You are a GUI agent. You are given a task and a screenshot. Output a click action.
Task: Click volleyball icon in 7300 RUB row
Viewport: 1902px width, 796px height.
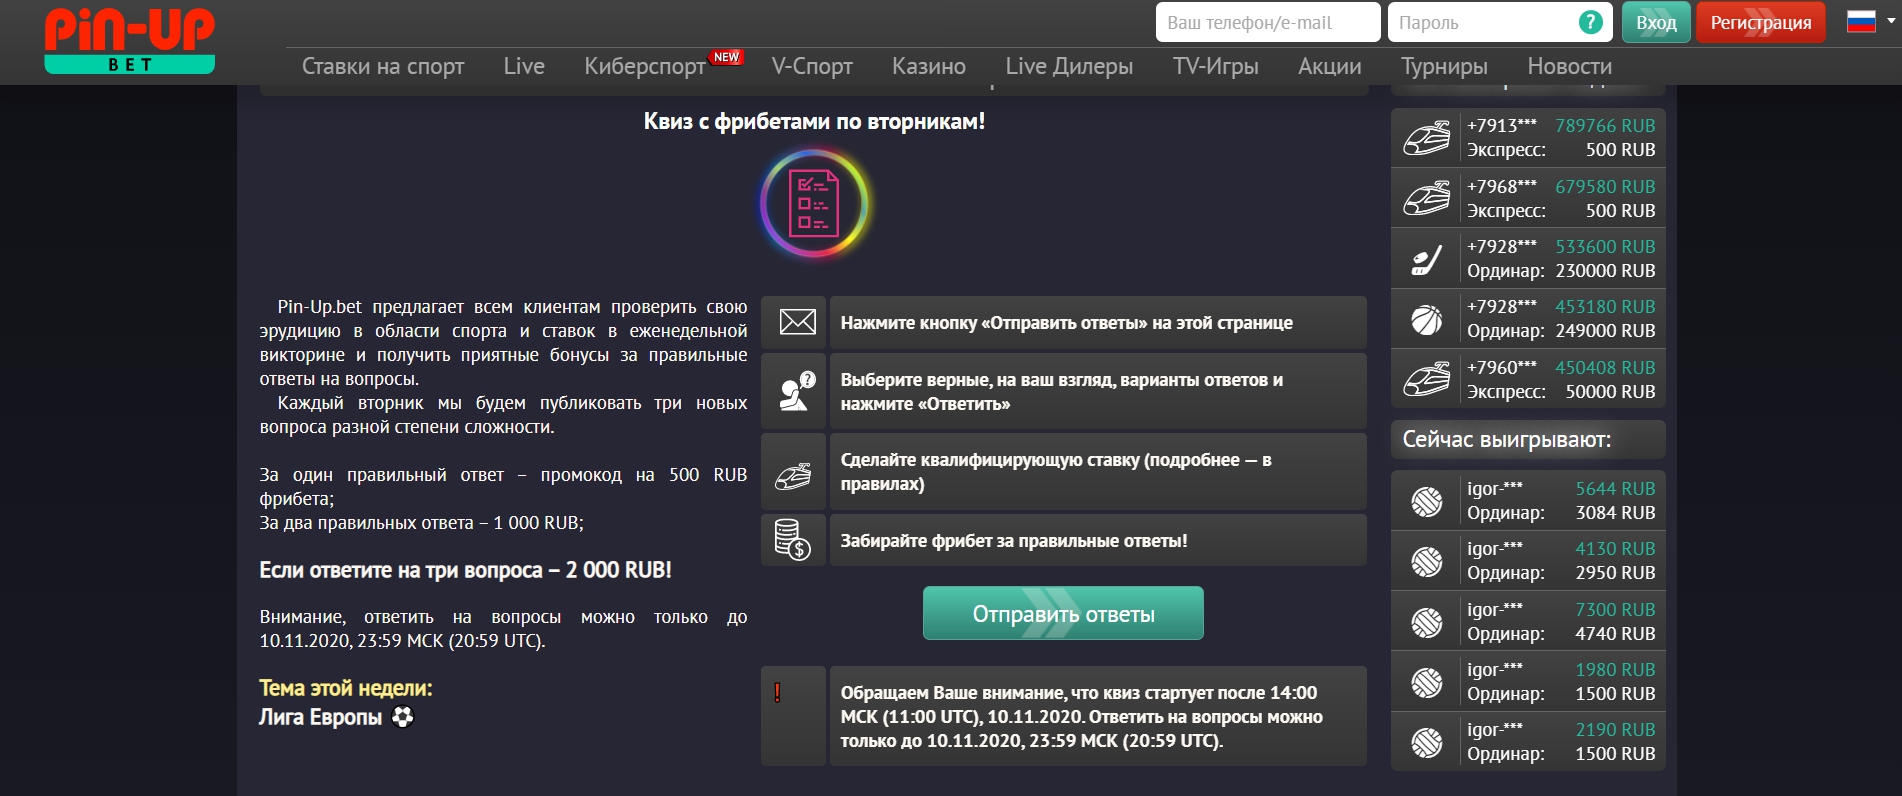coord(1426,622)
